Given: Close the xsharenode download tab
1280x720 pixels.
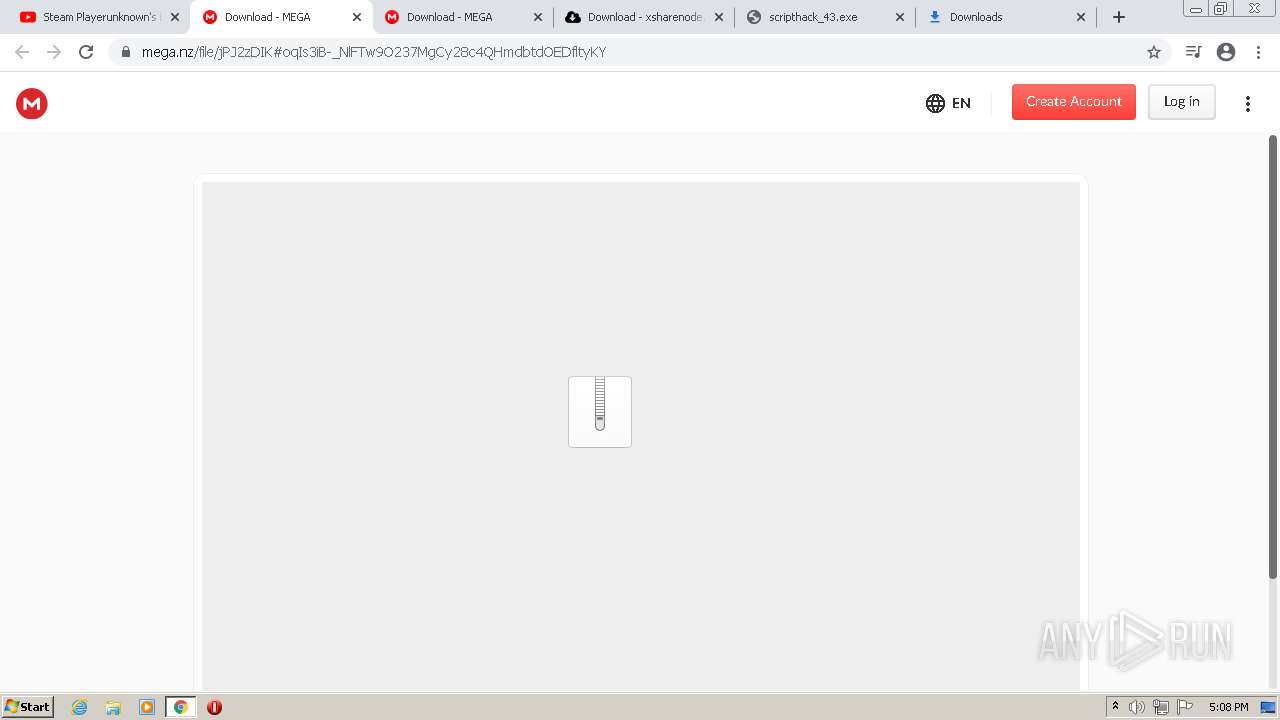Looking at the screenshot, I should tap(718, 17).
